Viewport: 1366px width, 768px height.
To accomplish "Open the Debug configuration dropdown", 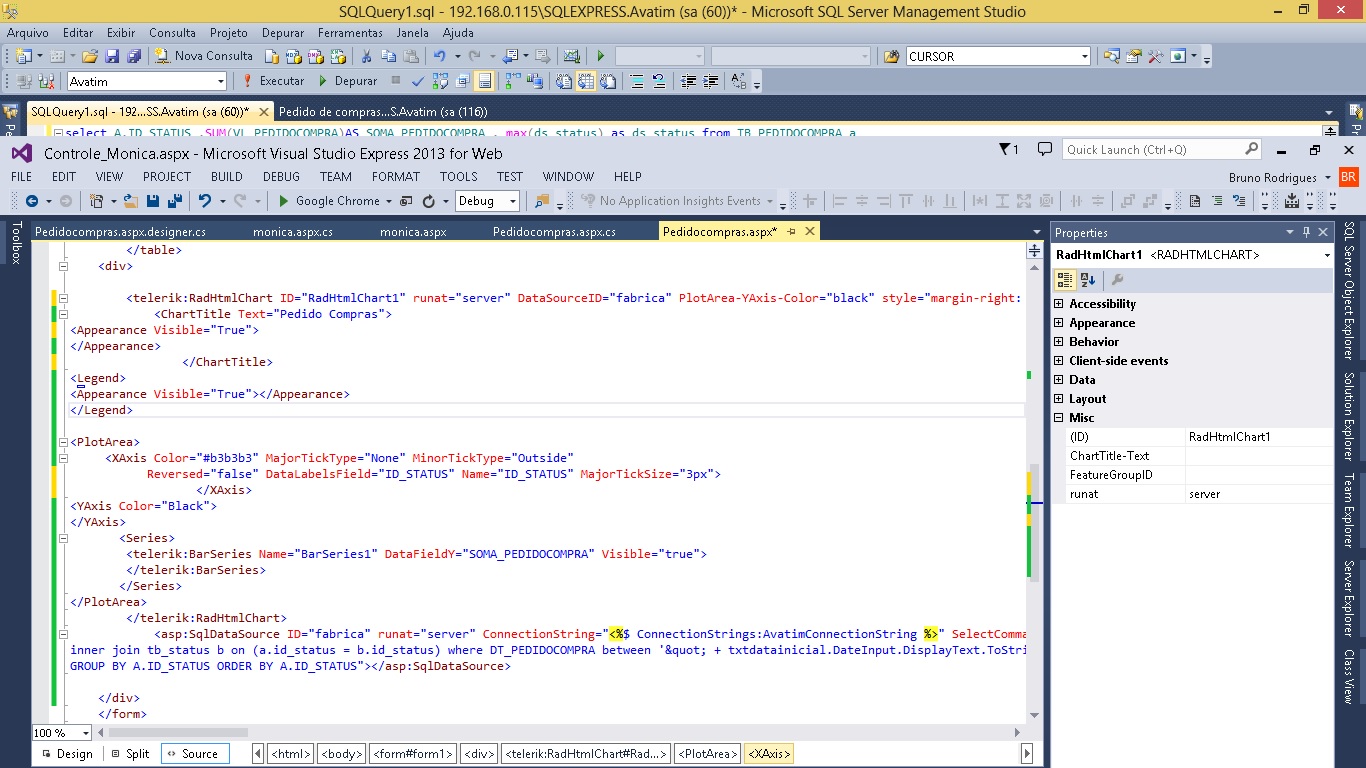I will (x=513, y=201).
